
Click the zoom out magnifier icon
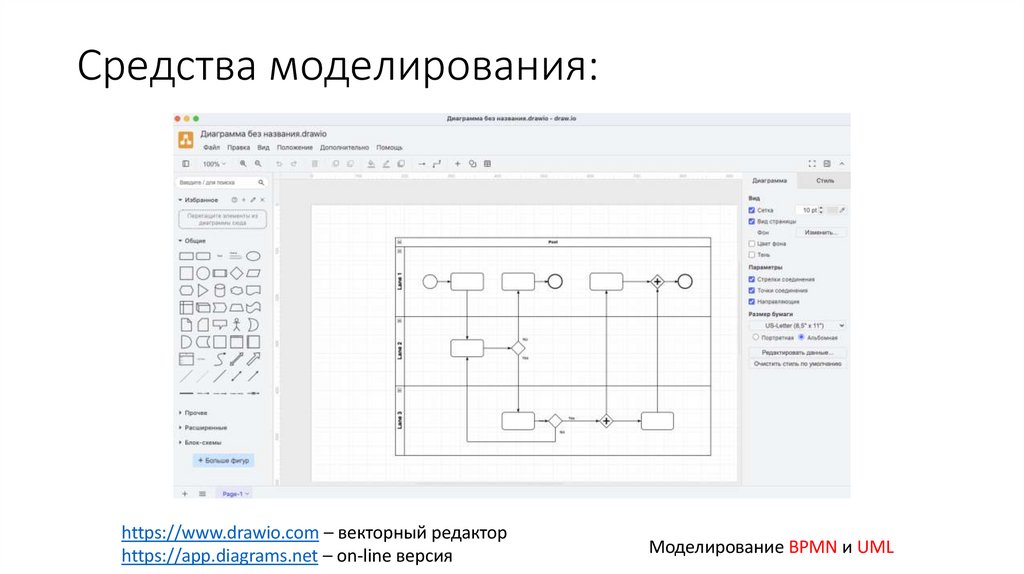point(258,164)
